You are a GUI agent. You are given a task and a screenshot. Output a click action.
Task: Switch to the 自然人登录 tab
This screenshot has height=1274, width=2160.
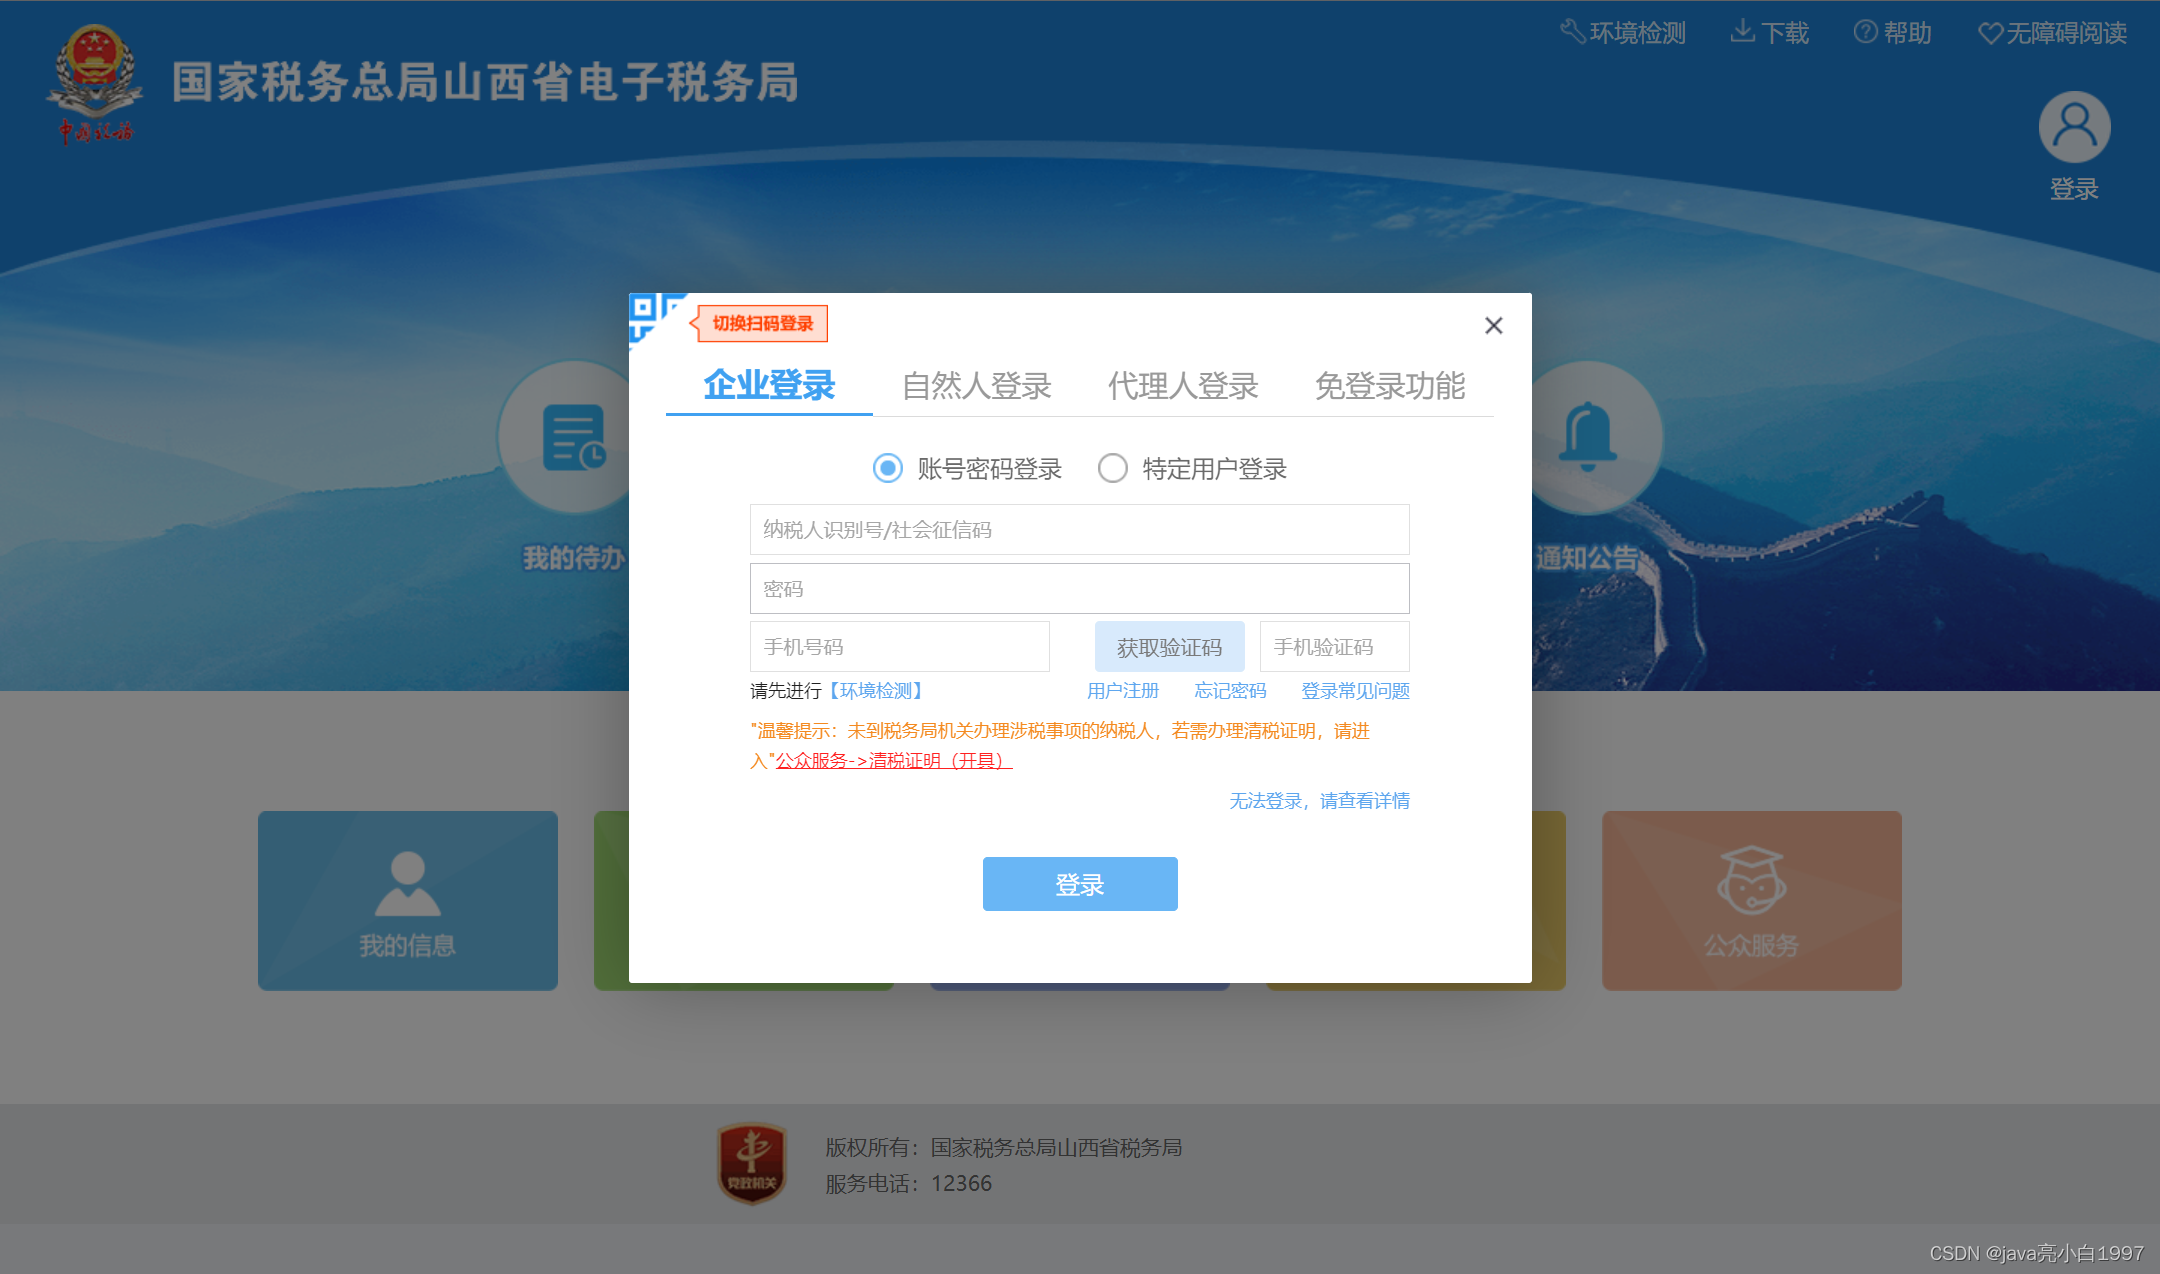click(977, 387)
